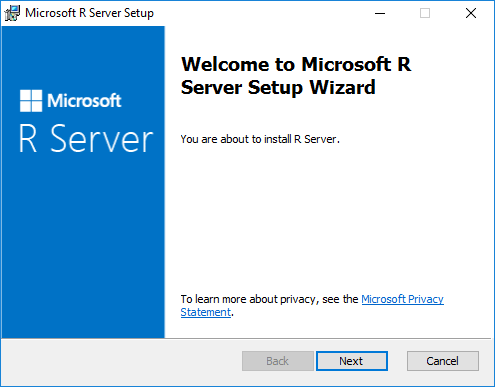Click the Microsoft four-square logo
This screenshot has height=387, width=495.
31,101
